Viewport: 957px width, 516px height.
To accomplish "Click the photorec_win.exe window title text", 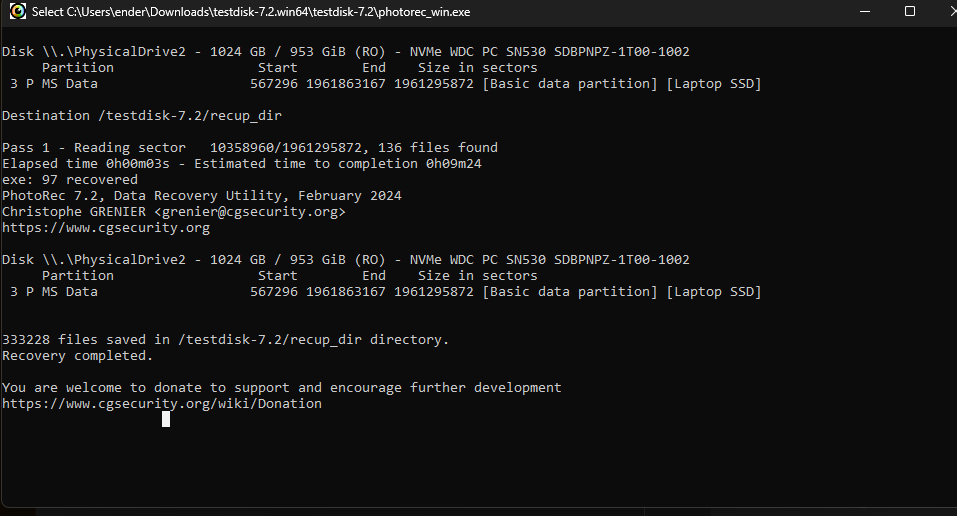I will pyautogui.click(x=251, y=12).
